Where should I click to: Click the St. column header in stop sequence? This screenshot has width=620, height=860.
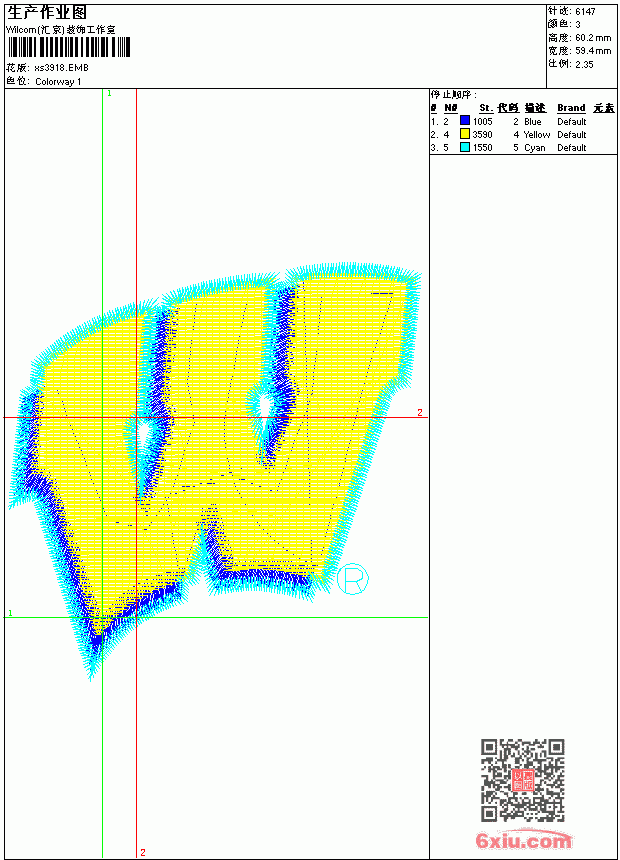click(486, 108)
